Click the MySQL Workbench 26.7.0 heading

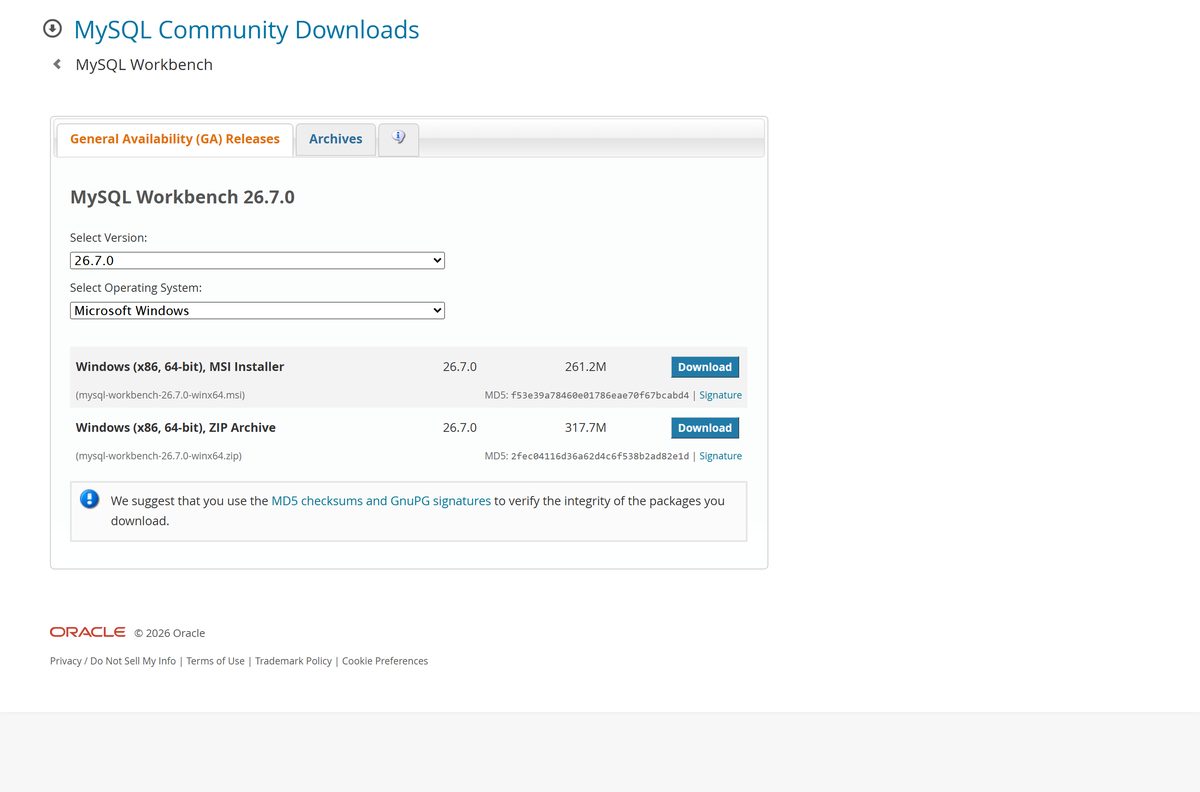pos(182,197)
